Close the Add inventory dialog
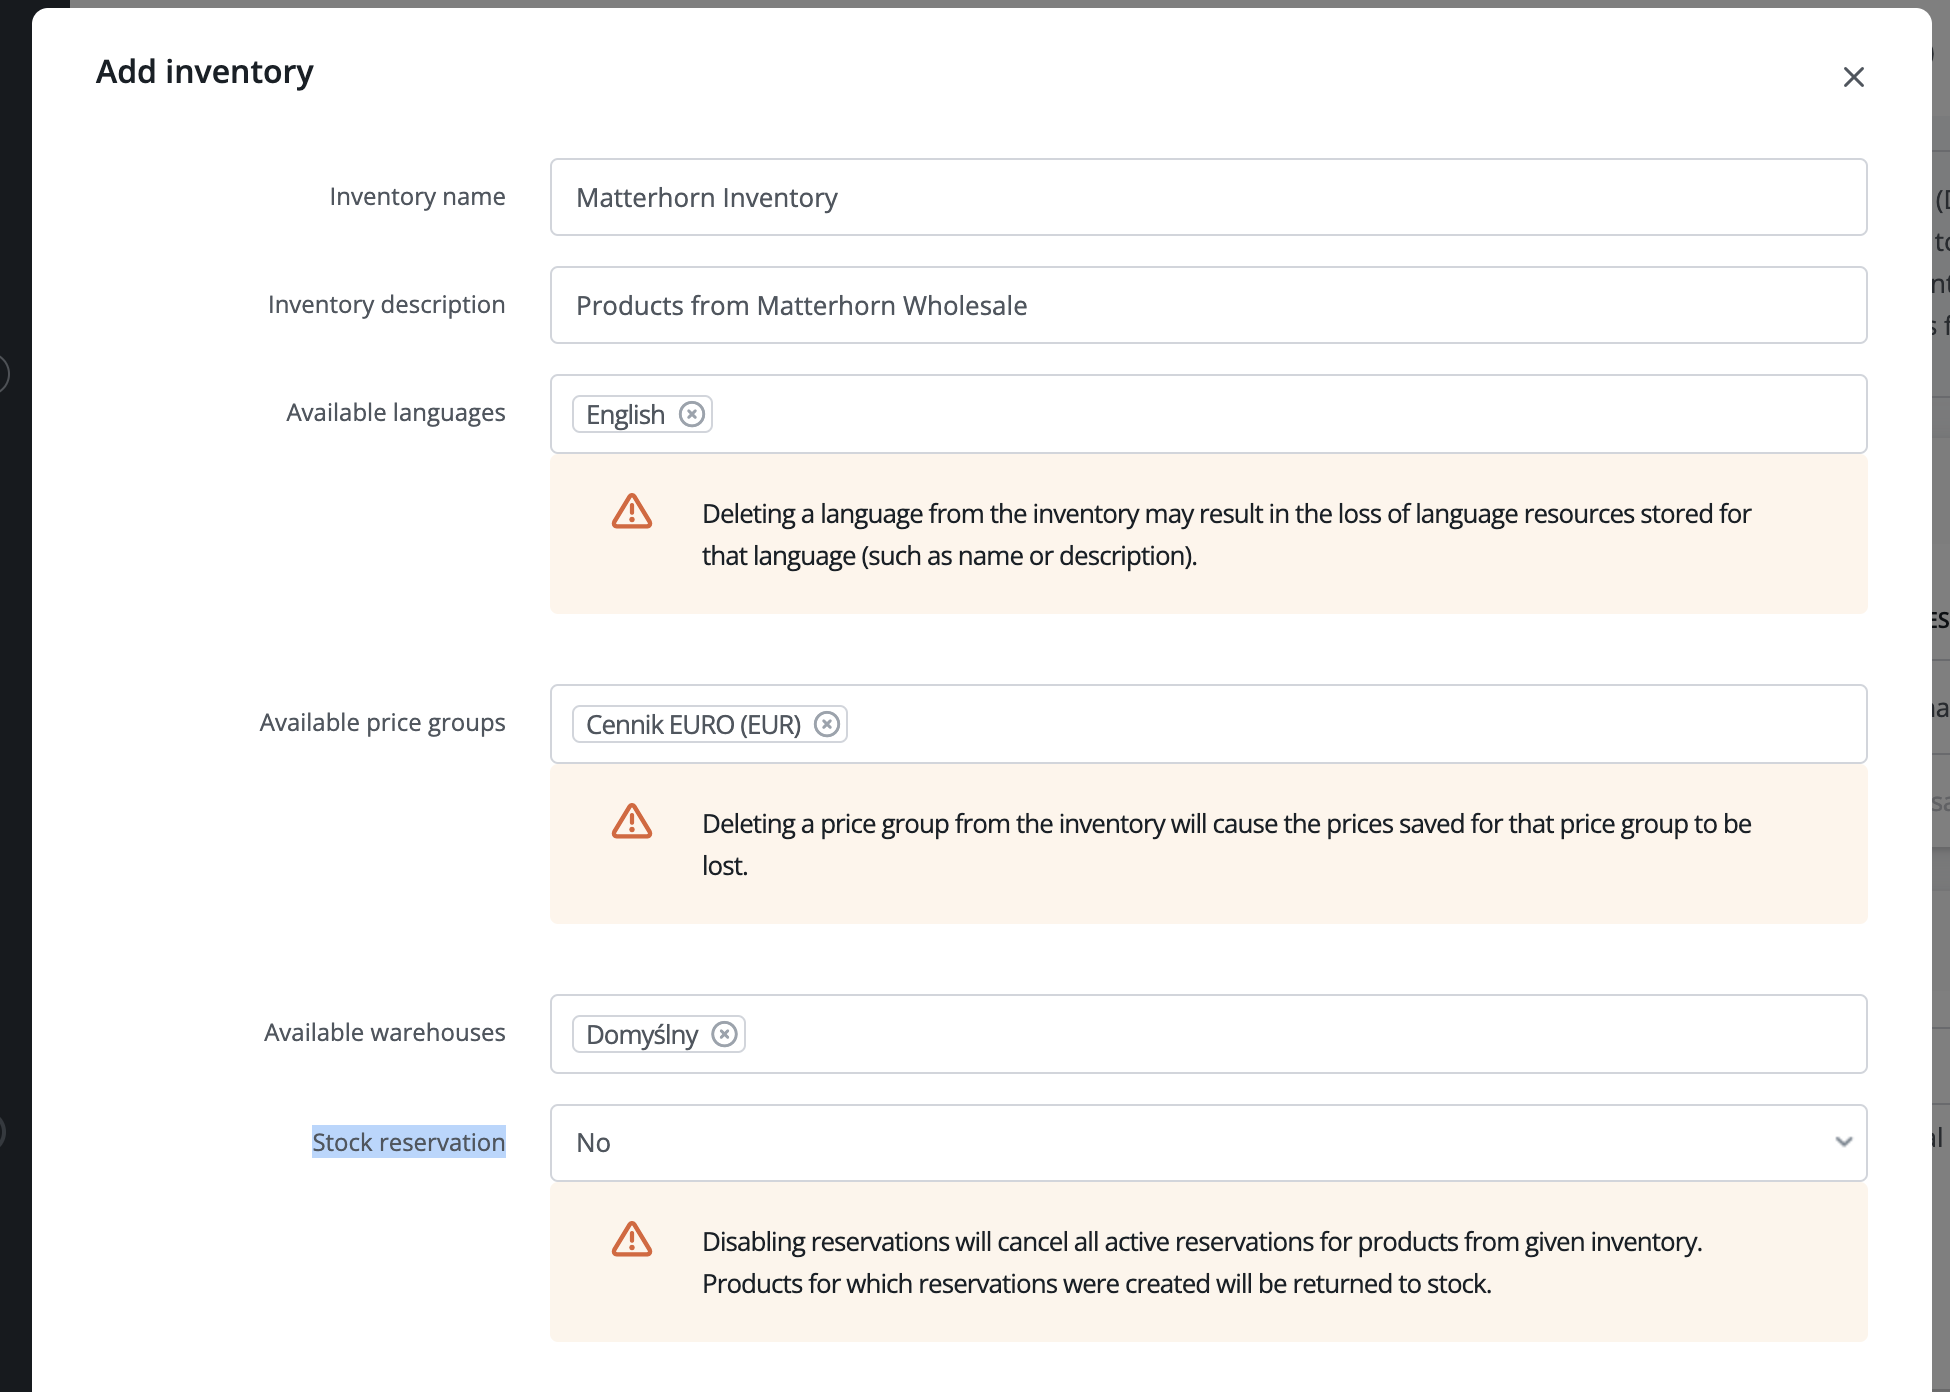This screenshot has height=1392, width=1950. [x=1853, y=77]
